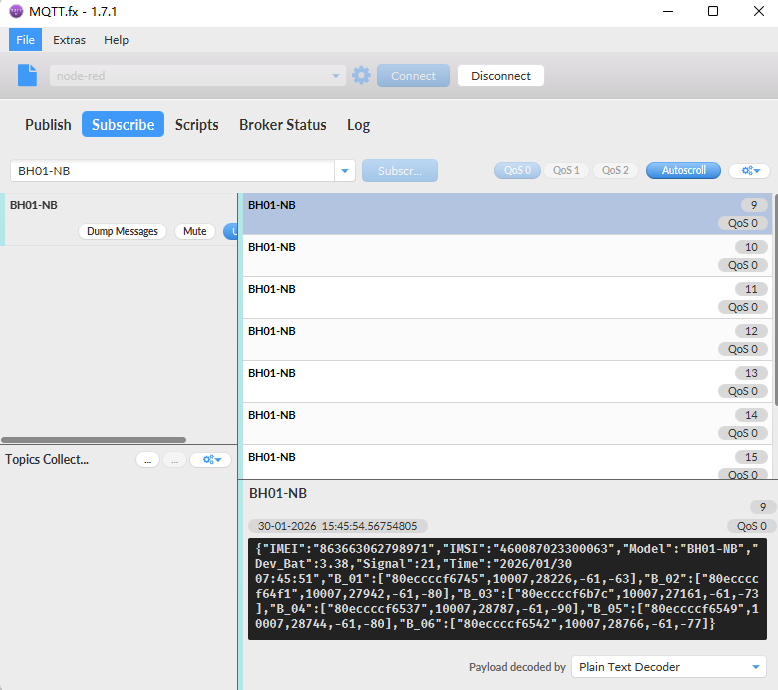Switch to the Publish tab
The height and width of the screenshot is (690, 778).
pos(48,125)
